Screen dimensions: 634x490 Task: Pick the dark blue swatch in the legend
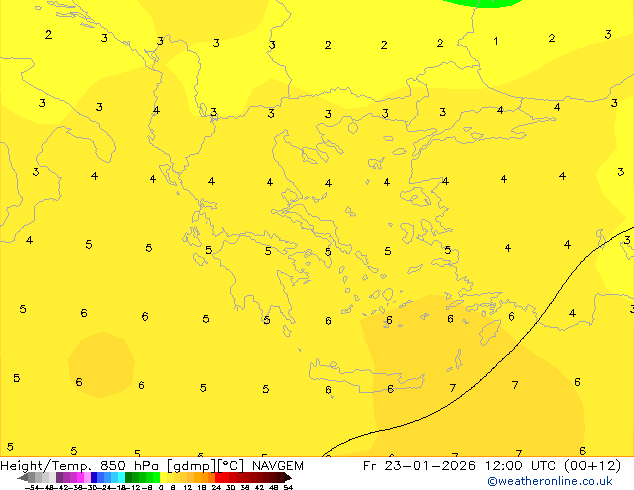click(94, 477)
